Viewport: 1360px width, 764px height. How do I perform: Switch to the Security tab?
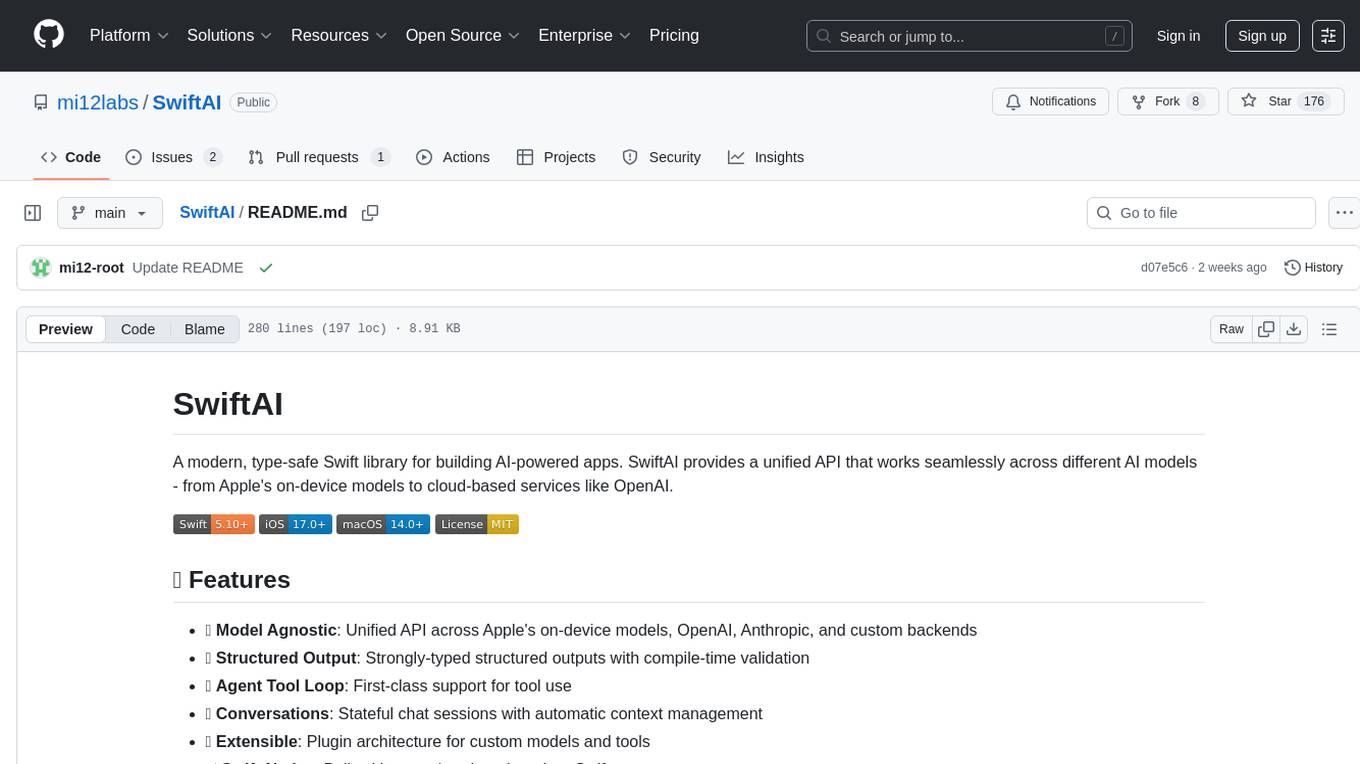(662, 157)
